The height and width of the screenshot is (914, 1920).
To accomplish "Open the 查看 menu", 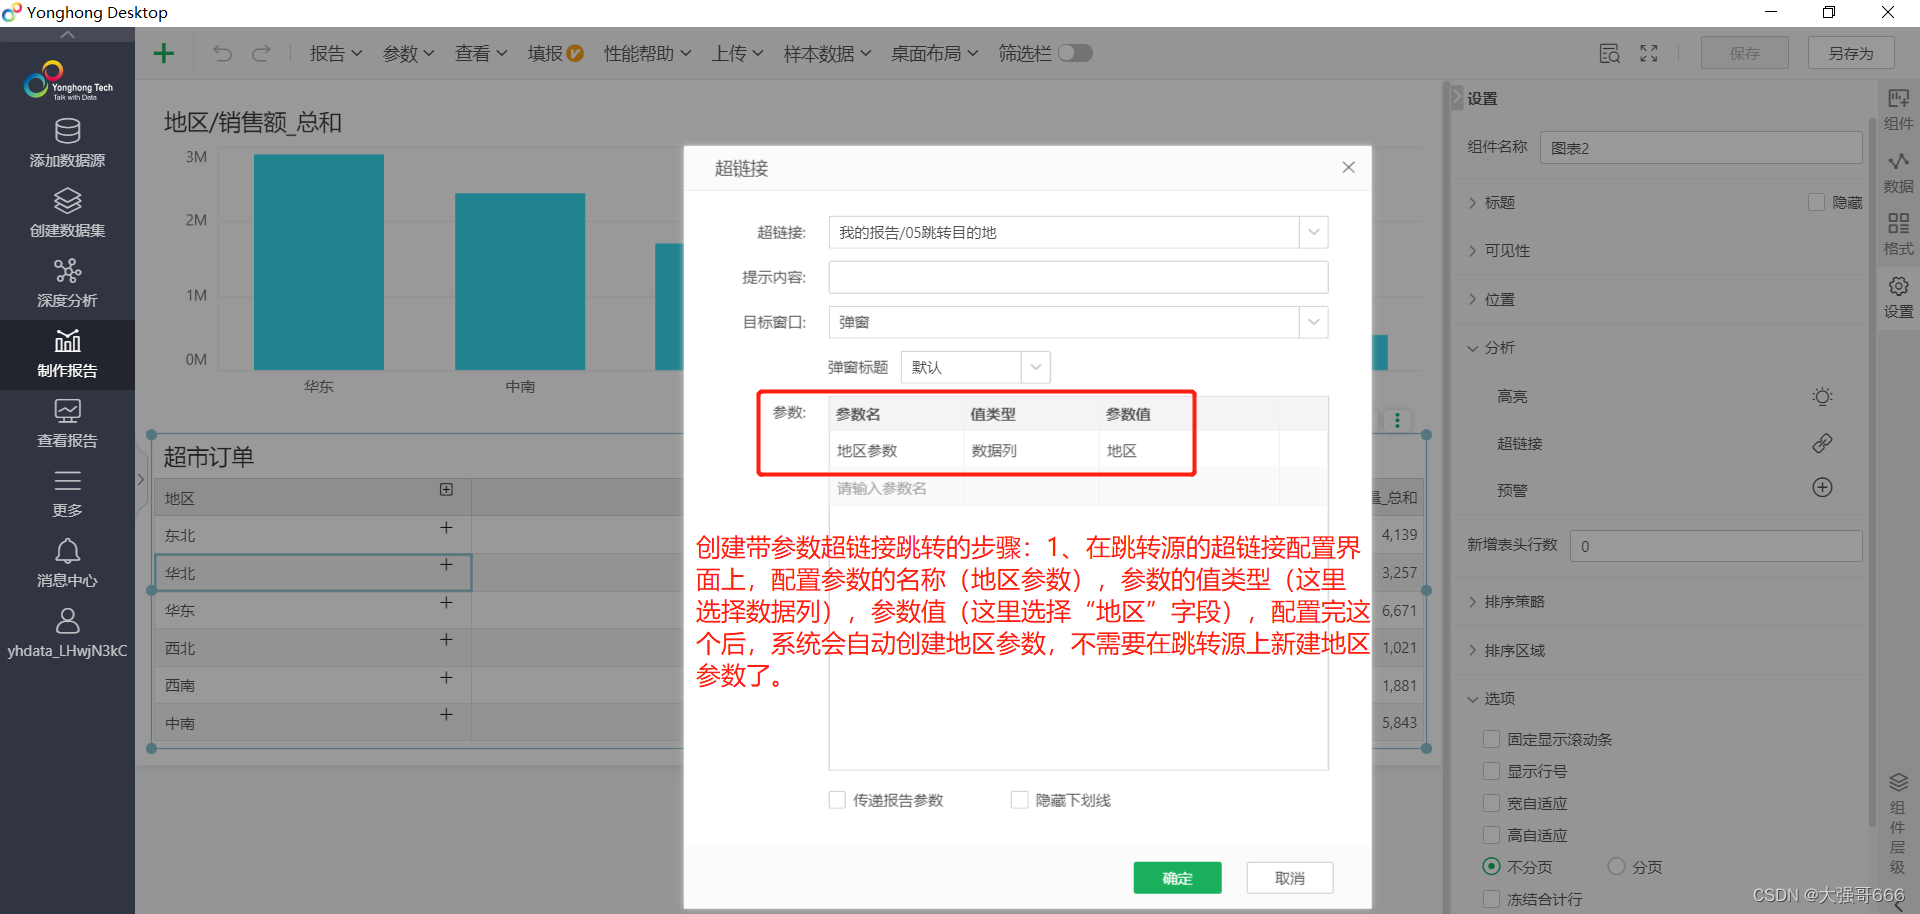I will pyautogui.click(x=481, y=53).
